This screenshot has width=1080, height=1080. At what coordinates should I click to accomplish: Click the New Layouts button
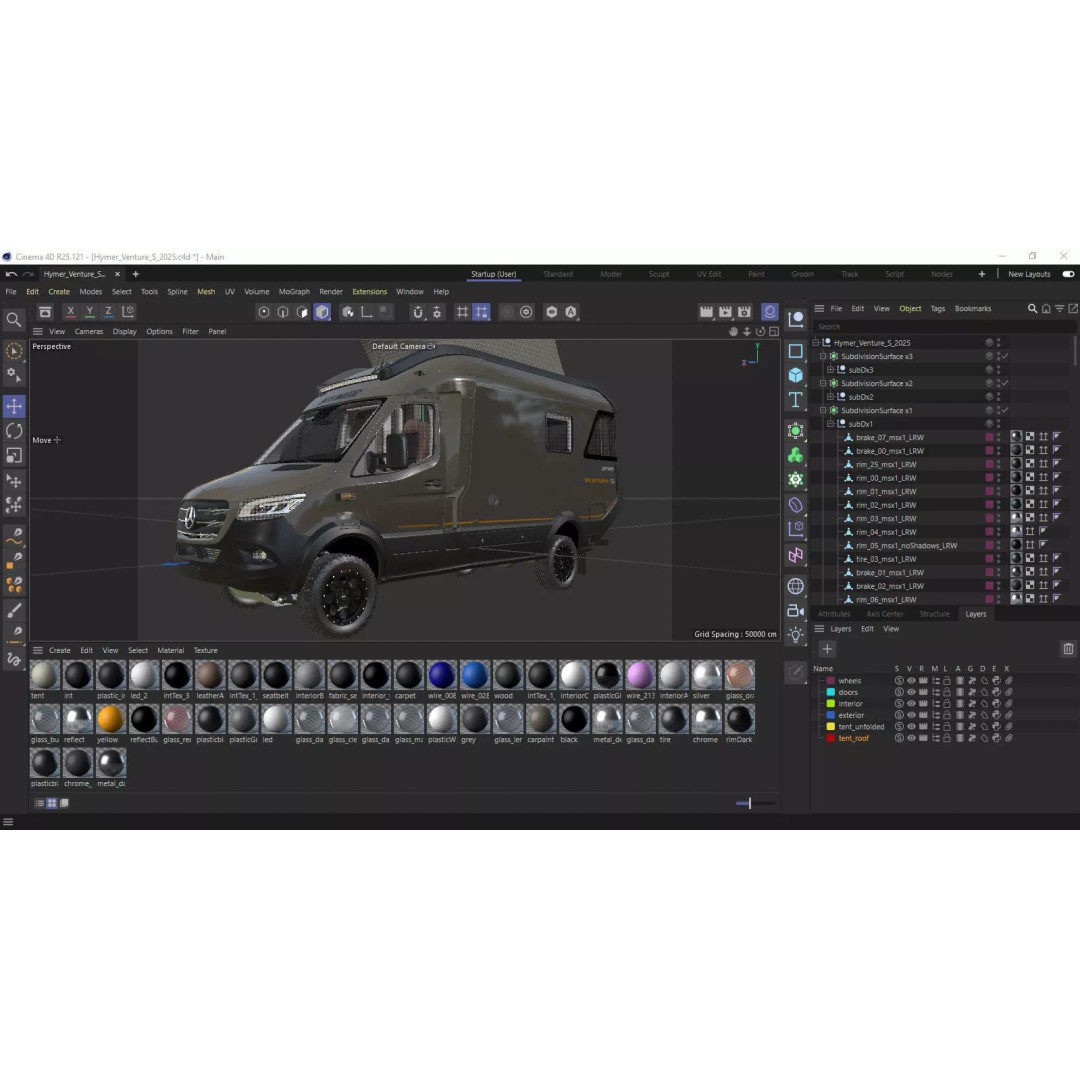1028,274
